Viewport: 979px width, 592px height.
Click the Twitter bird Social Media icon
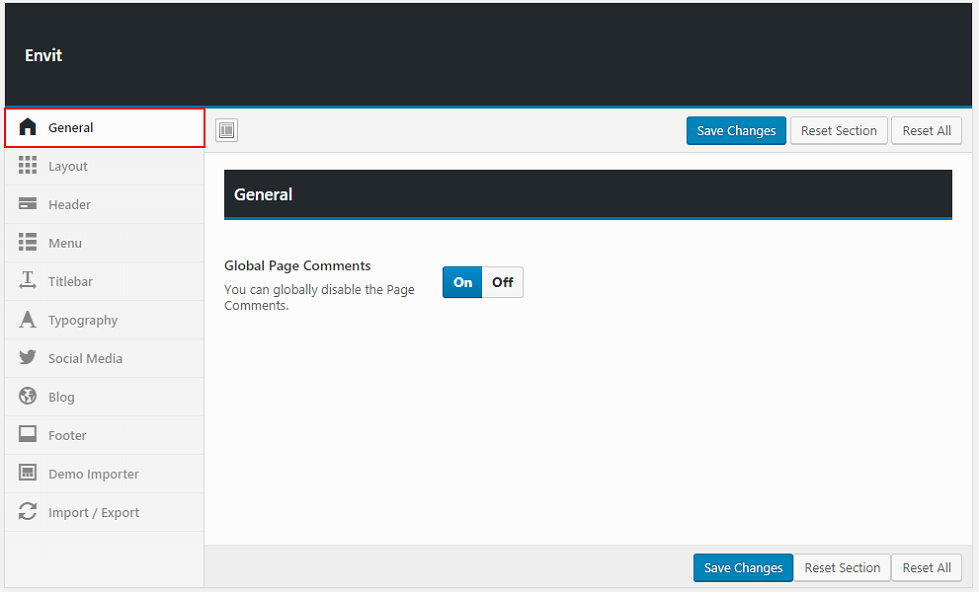pos(28,358)
